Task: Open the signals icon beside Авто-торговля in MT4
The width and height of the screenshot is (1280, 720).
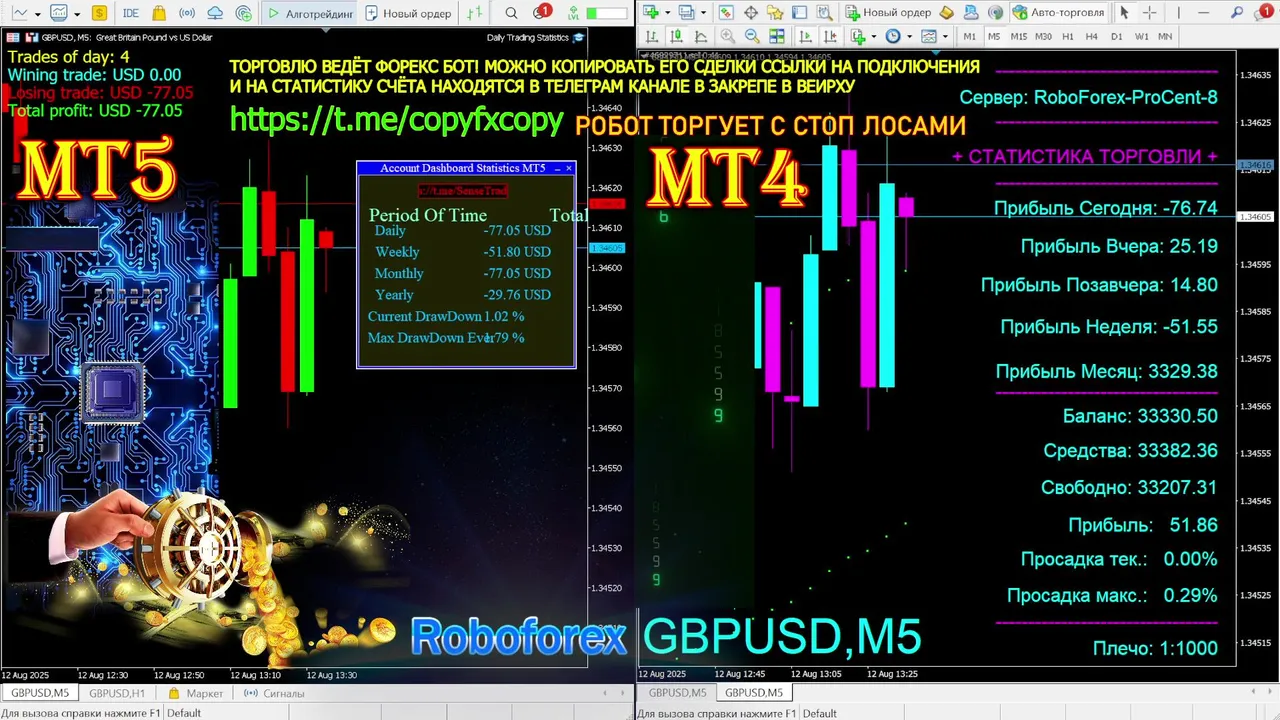Action: [x=995, y=12]
